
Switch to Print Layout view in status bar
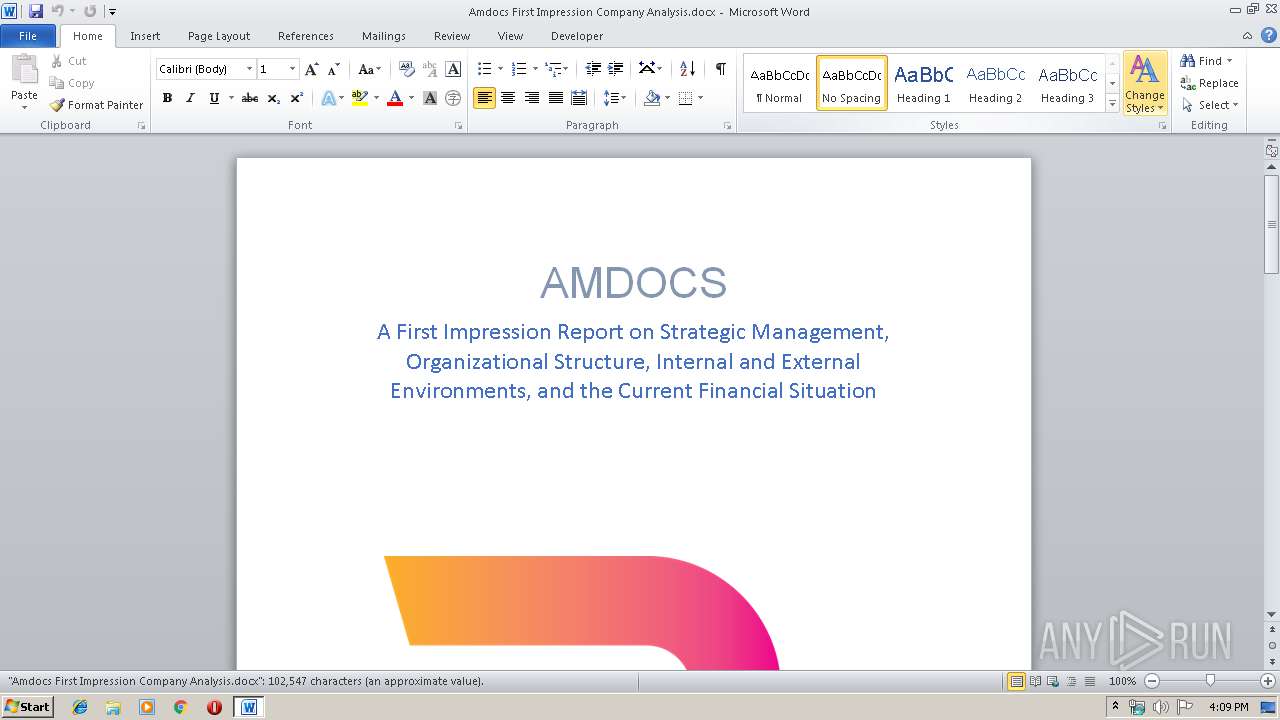pyautogui.click(x=1016, y=681)
